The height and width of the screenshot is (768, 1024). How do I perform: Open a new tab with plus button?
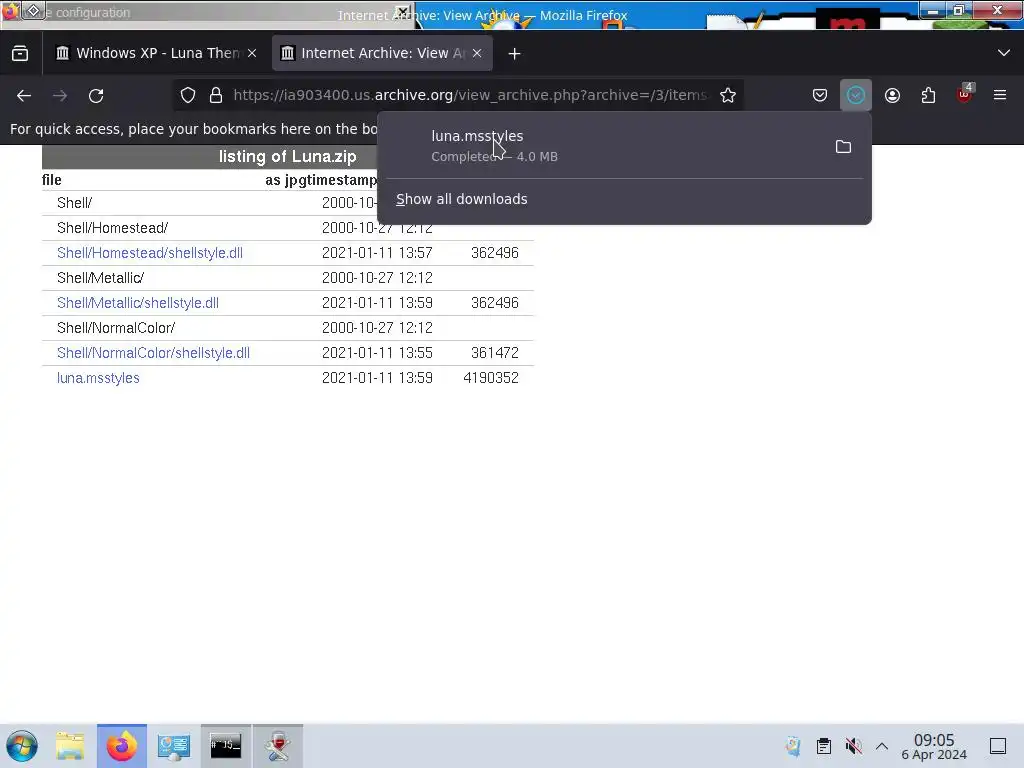(515, 54)
